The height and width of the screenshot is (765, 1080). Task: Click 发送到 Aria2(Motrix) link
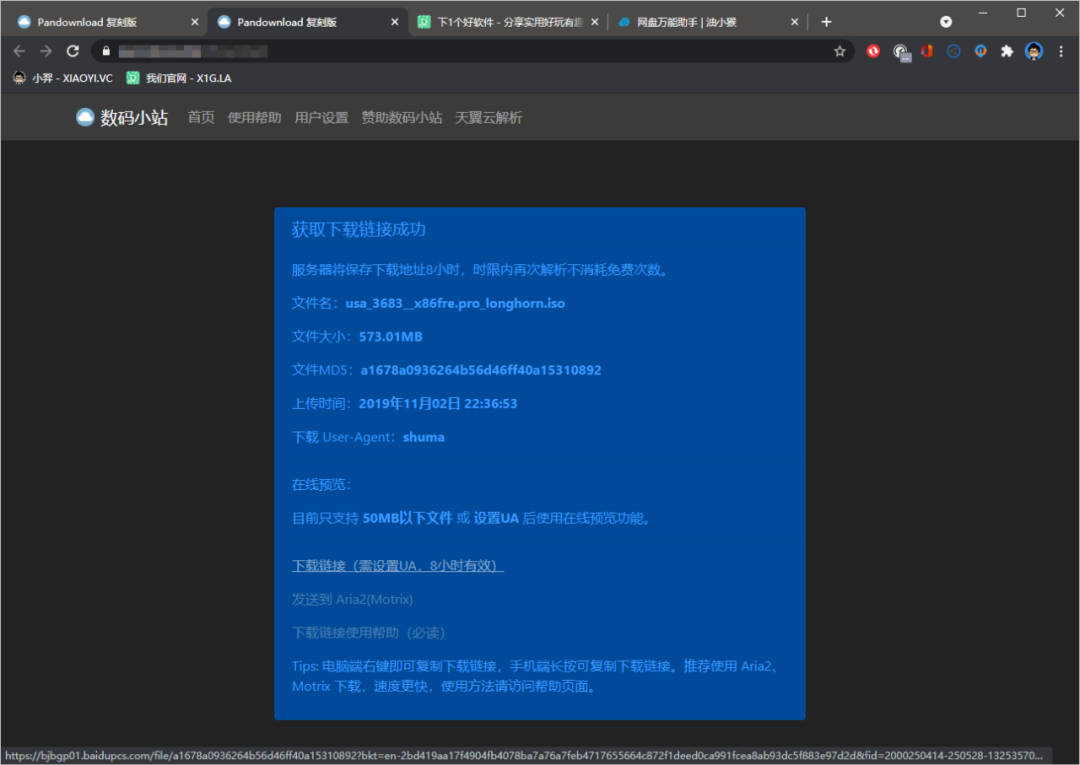click(352, 599)
